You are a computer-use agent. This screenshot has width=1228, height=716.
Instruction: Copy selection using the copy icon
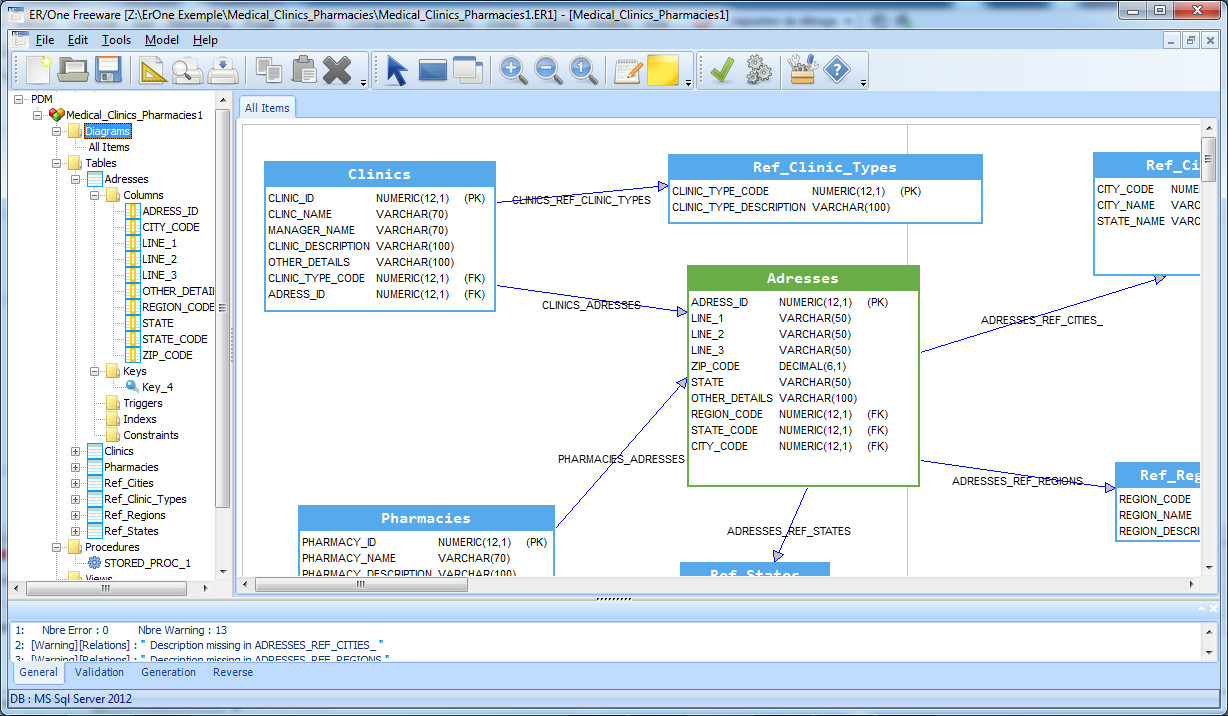click(268, 70)
